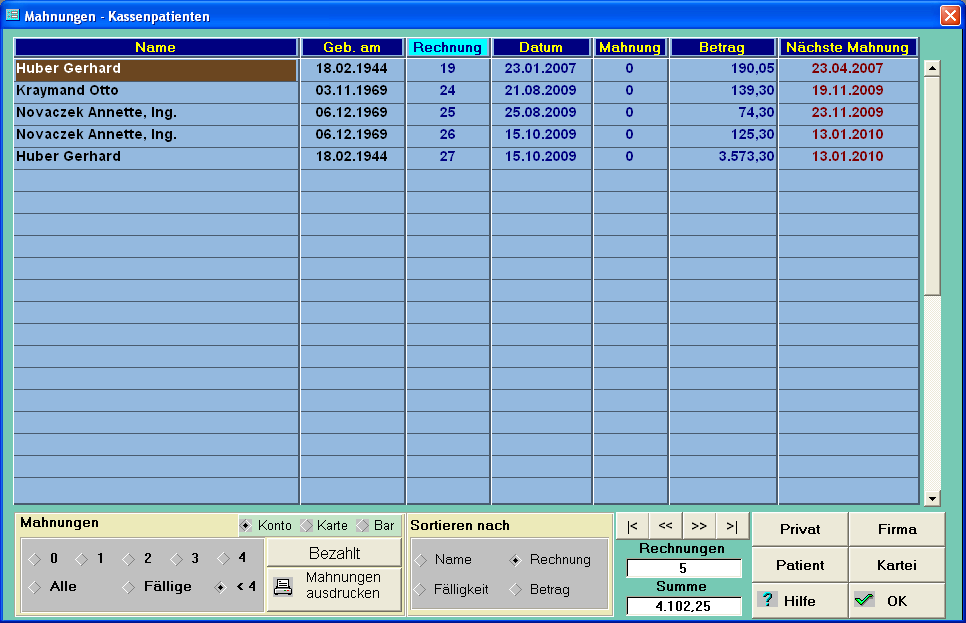Sort the list by Betrag
The image size is (966, 623).
coord(517,590)
